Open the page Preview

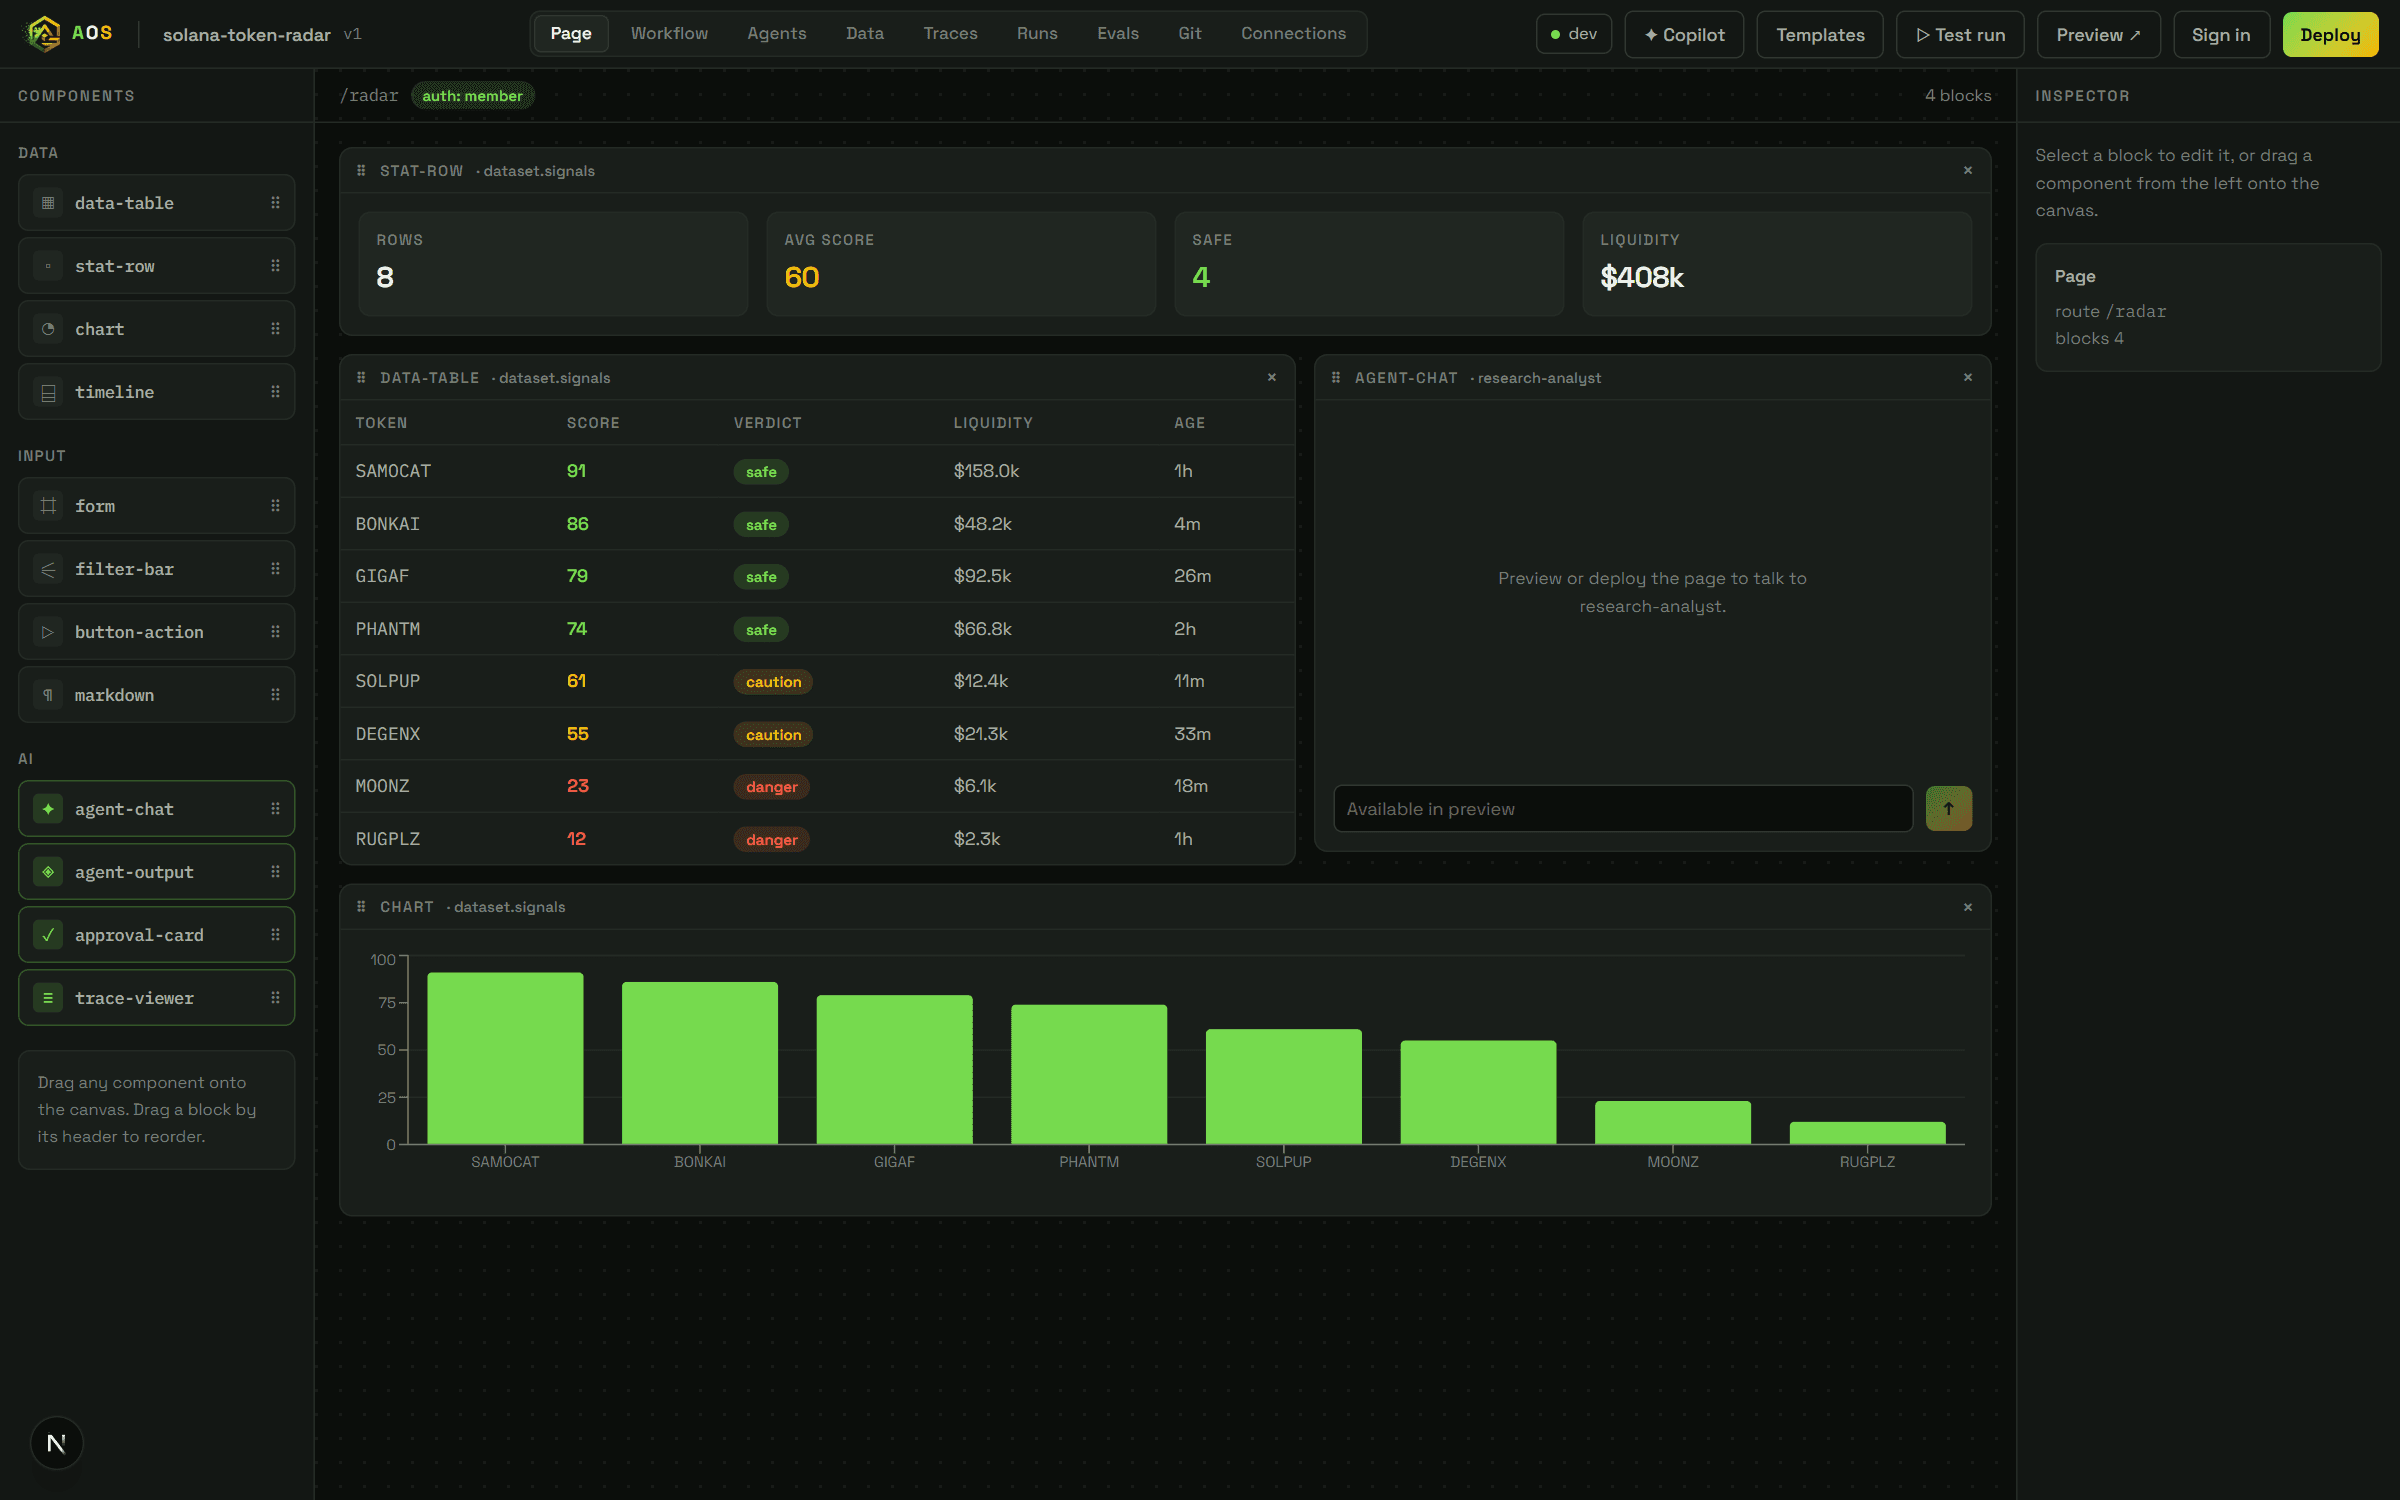2098,35
